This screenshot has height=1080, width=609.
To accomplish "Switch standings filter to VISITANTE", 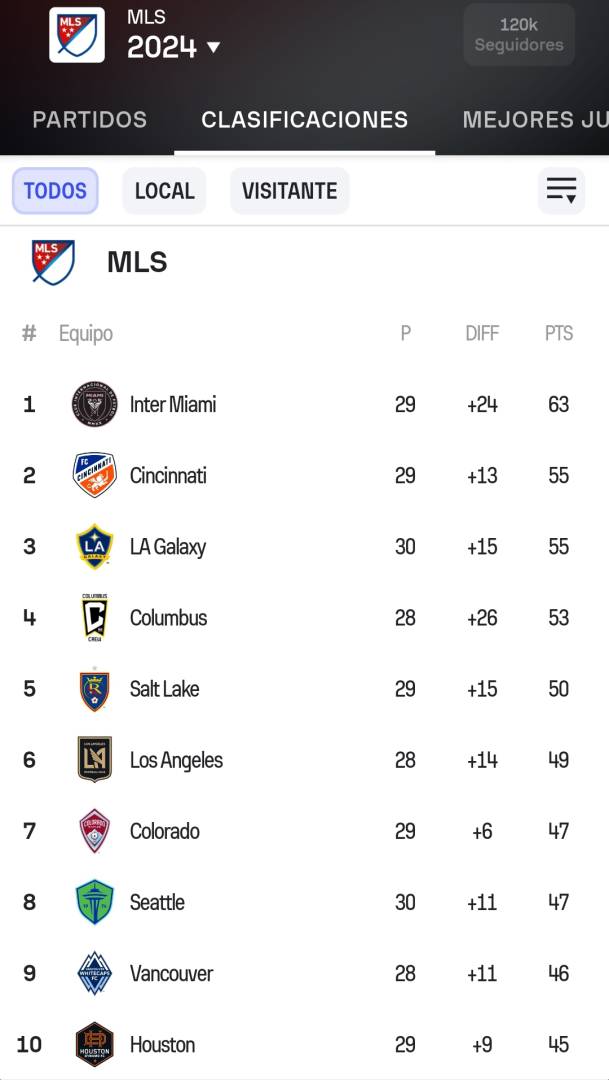I will click(x=289, y=191).
